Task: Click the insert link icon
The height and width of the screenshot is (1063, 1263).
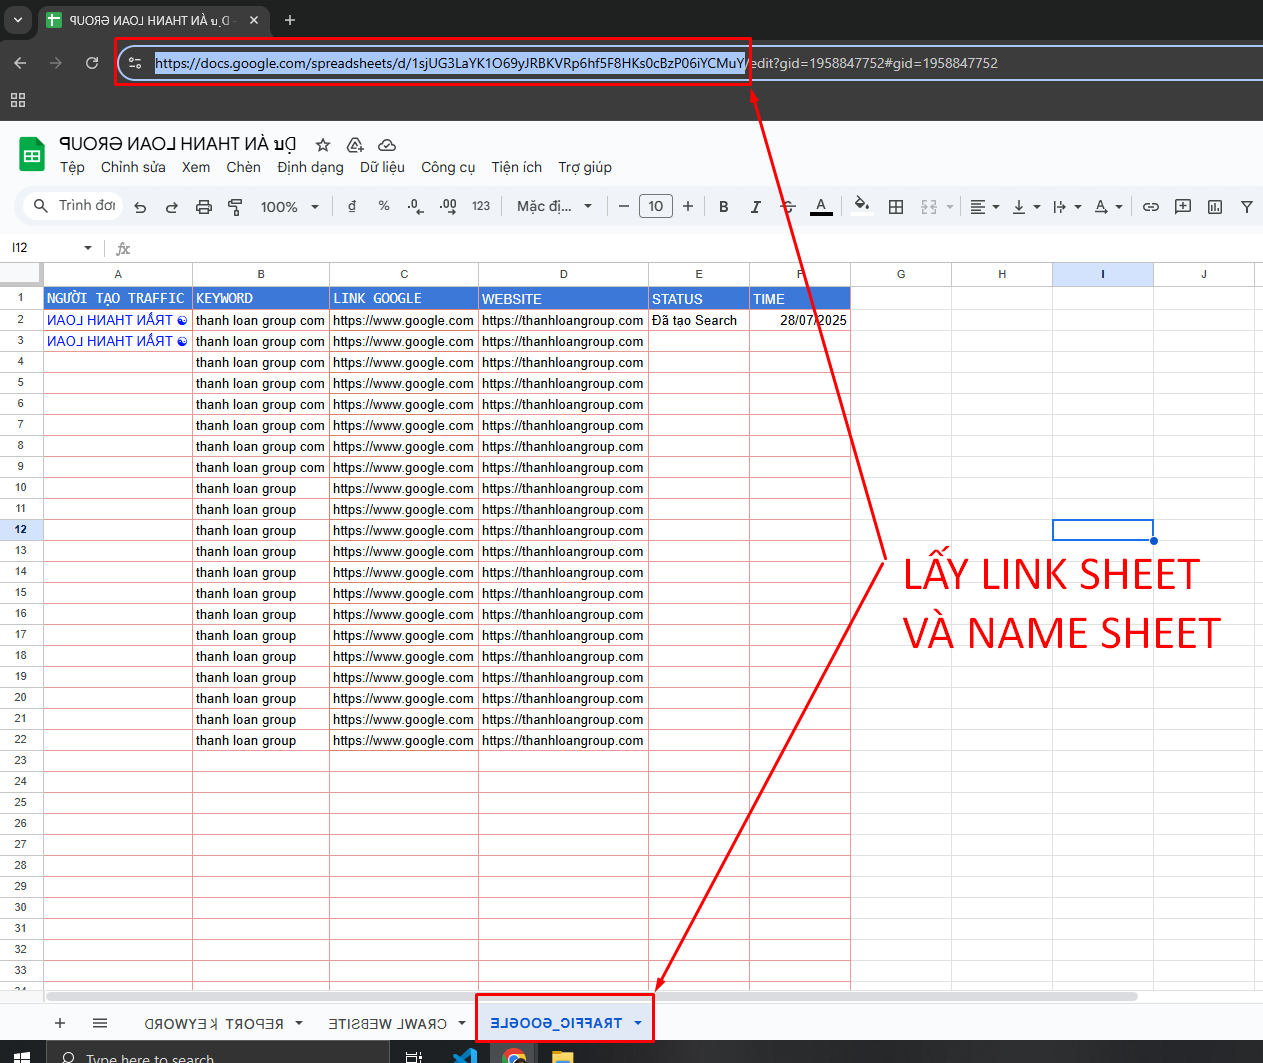Action: tap(1151, 206)
